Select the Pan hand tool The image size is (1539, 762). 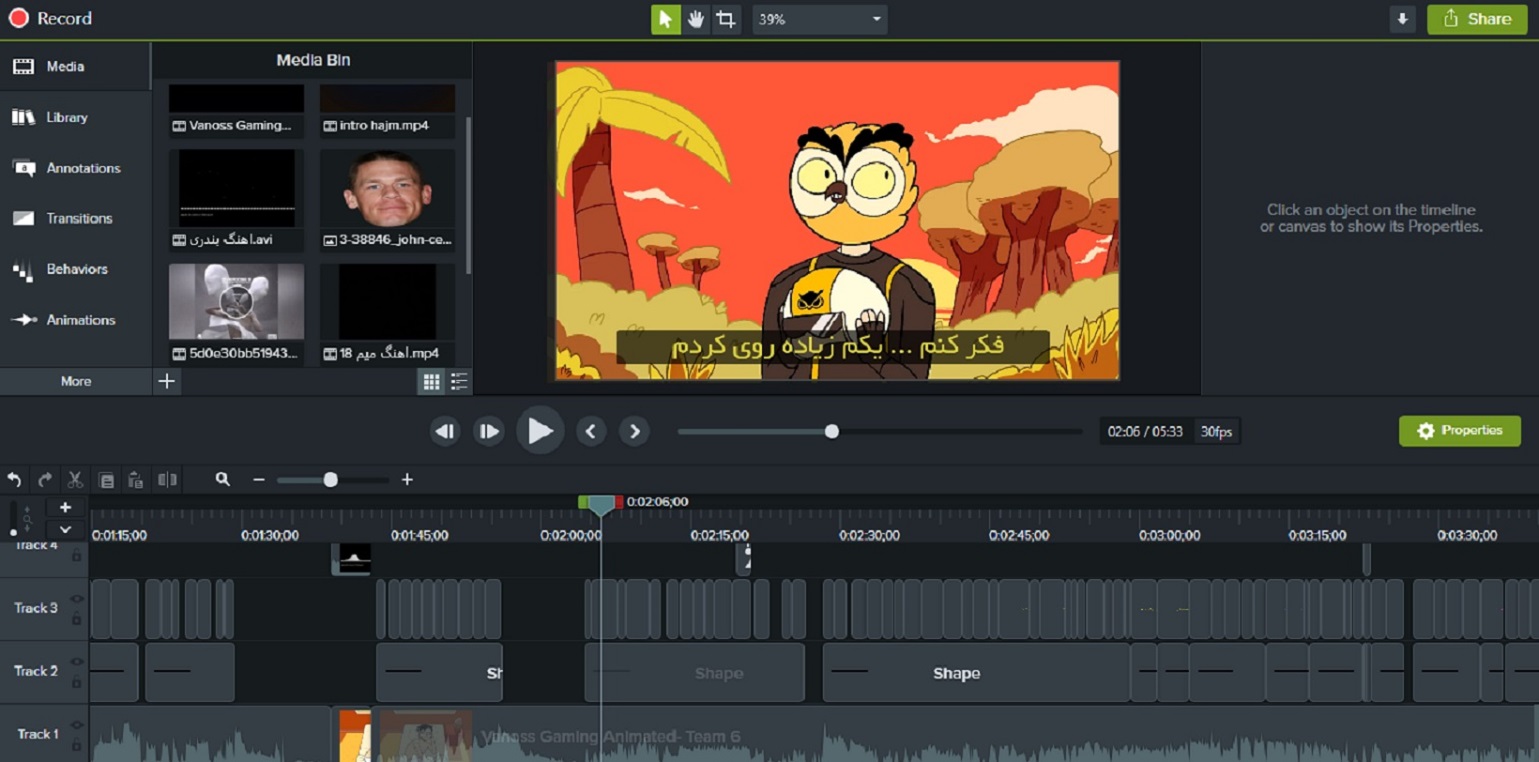(x=696, y=19)
